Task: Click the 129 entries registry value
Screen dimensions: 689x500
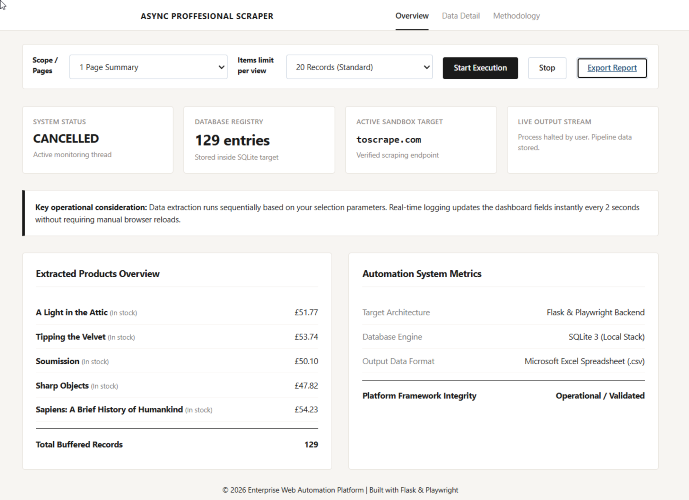Action: click(x=232, y=140)
